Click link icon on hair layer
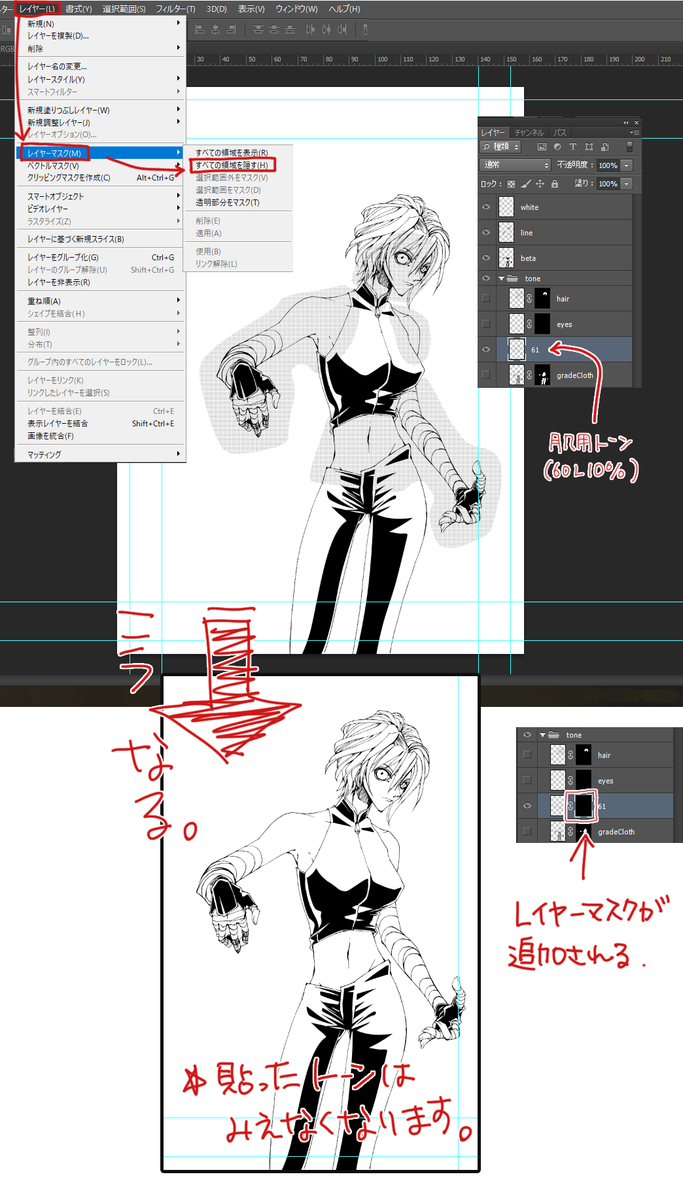Image resolution: width=683 pixels, height=1200 pixels. coord(529,298)
